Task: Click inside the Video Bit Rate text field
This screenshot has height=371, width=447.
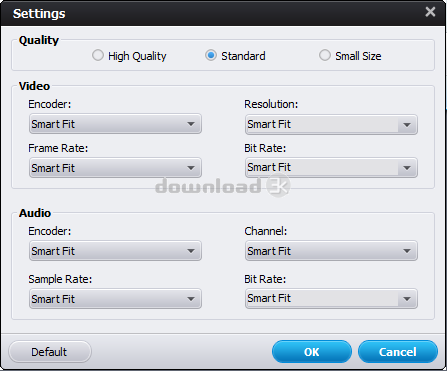Action: 322,167
